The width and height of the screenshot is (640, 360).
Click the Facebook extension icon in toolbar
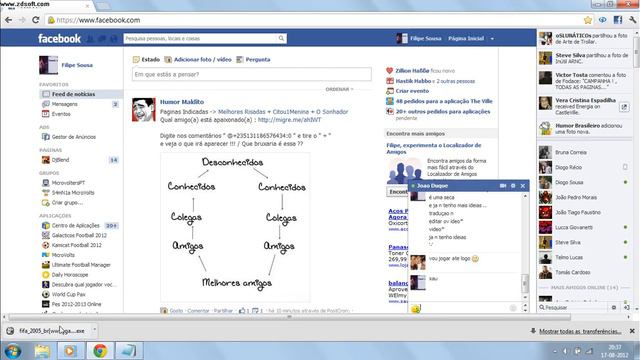coord(618,20)
